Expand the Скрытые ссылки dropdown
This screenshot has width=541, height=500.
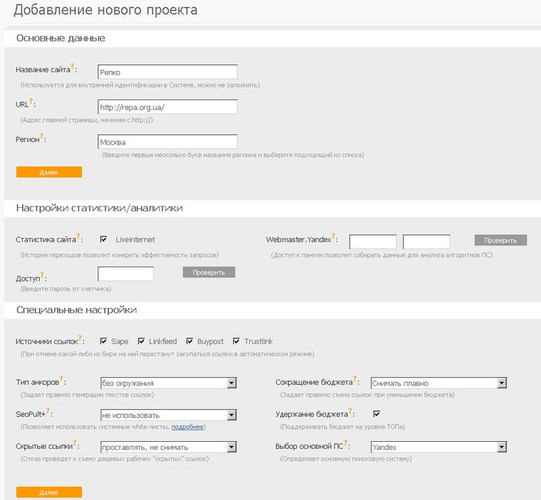[x=168, y=447]
